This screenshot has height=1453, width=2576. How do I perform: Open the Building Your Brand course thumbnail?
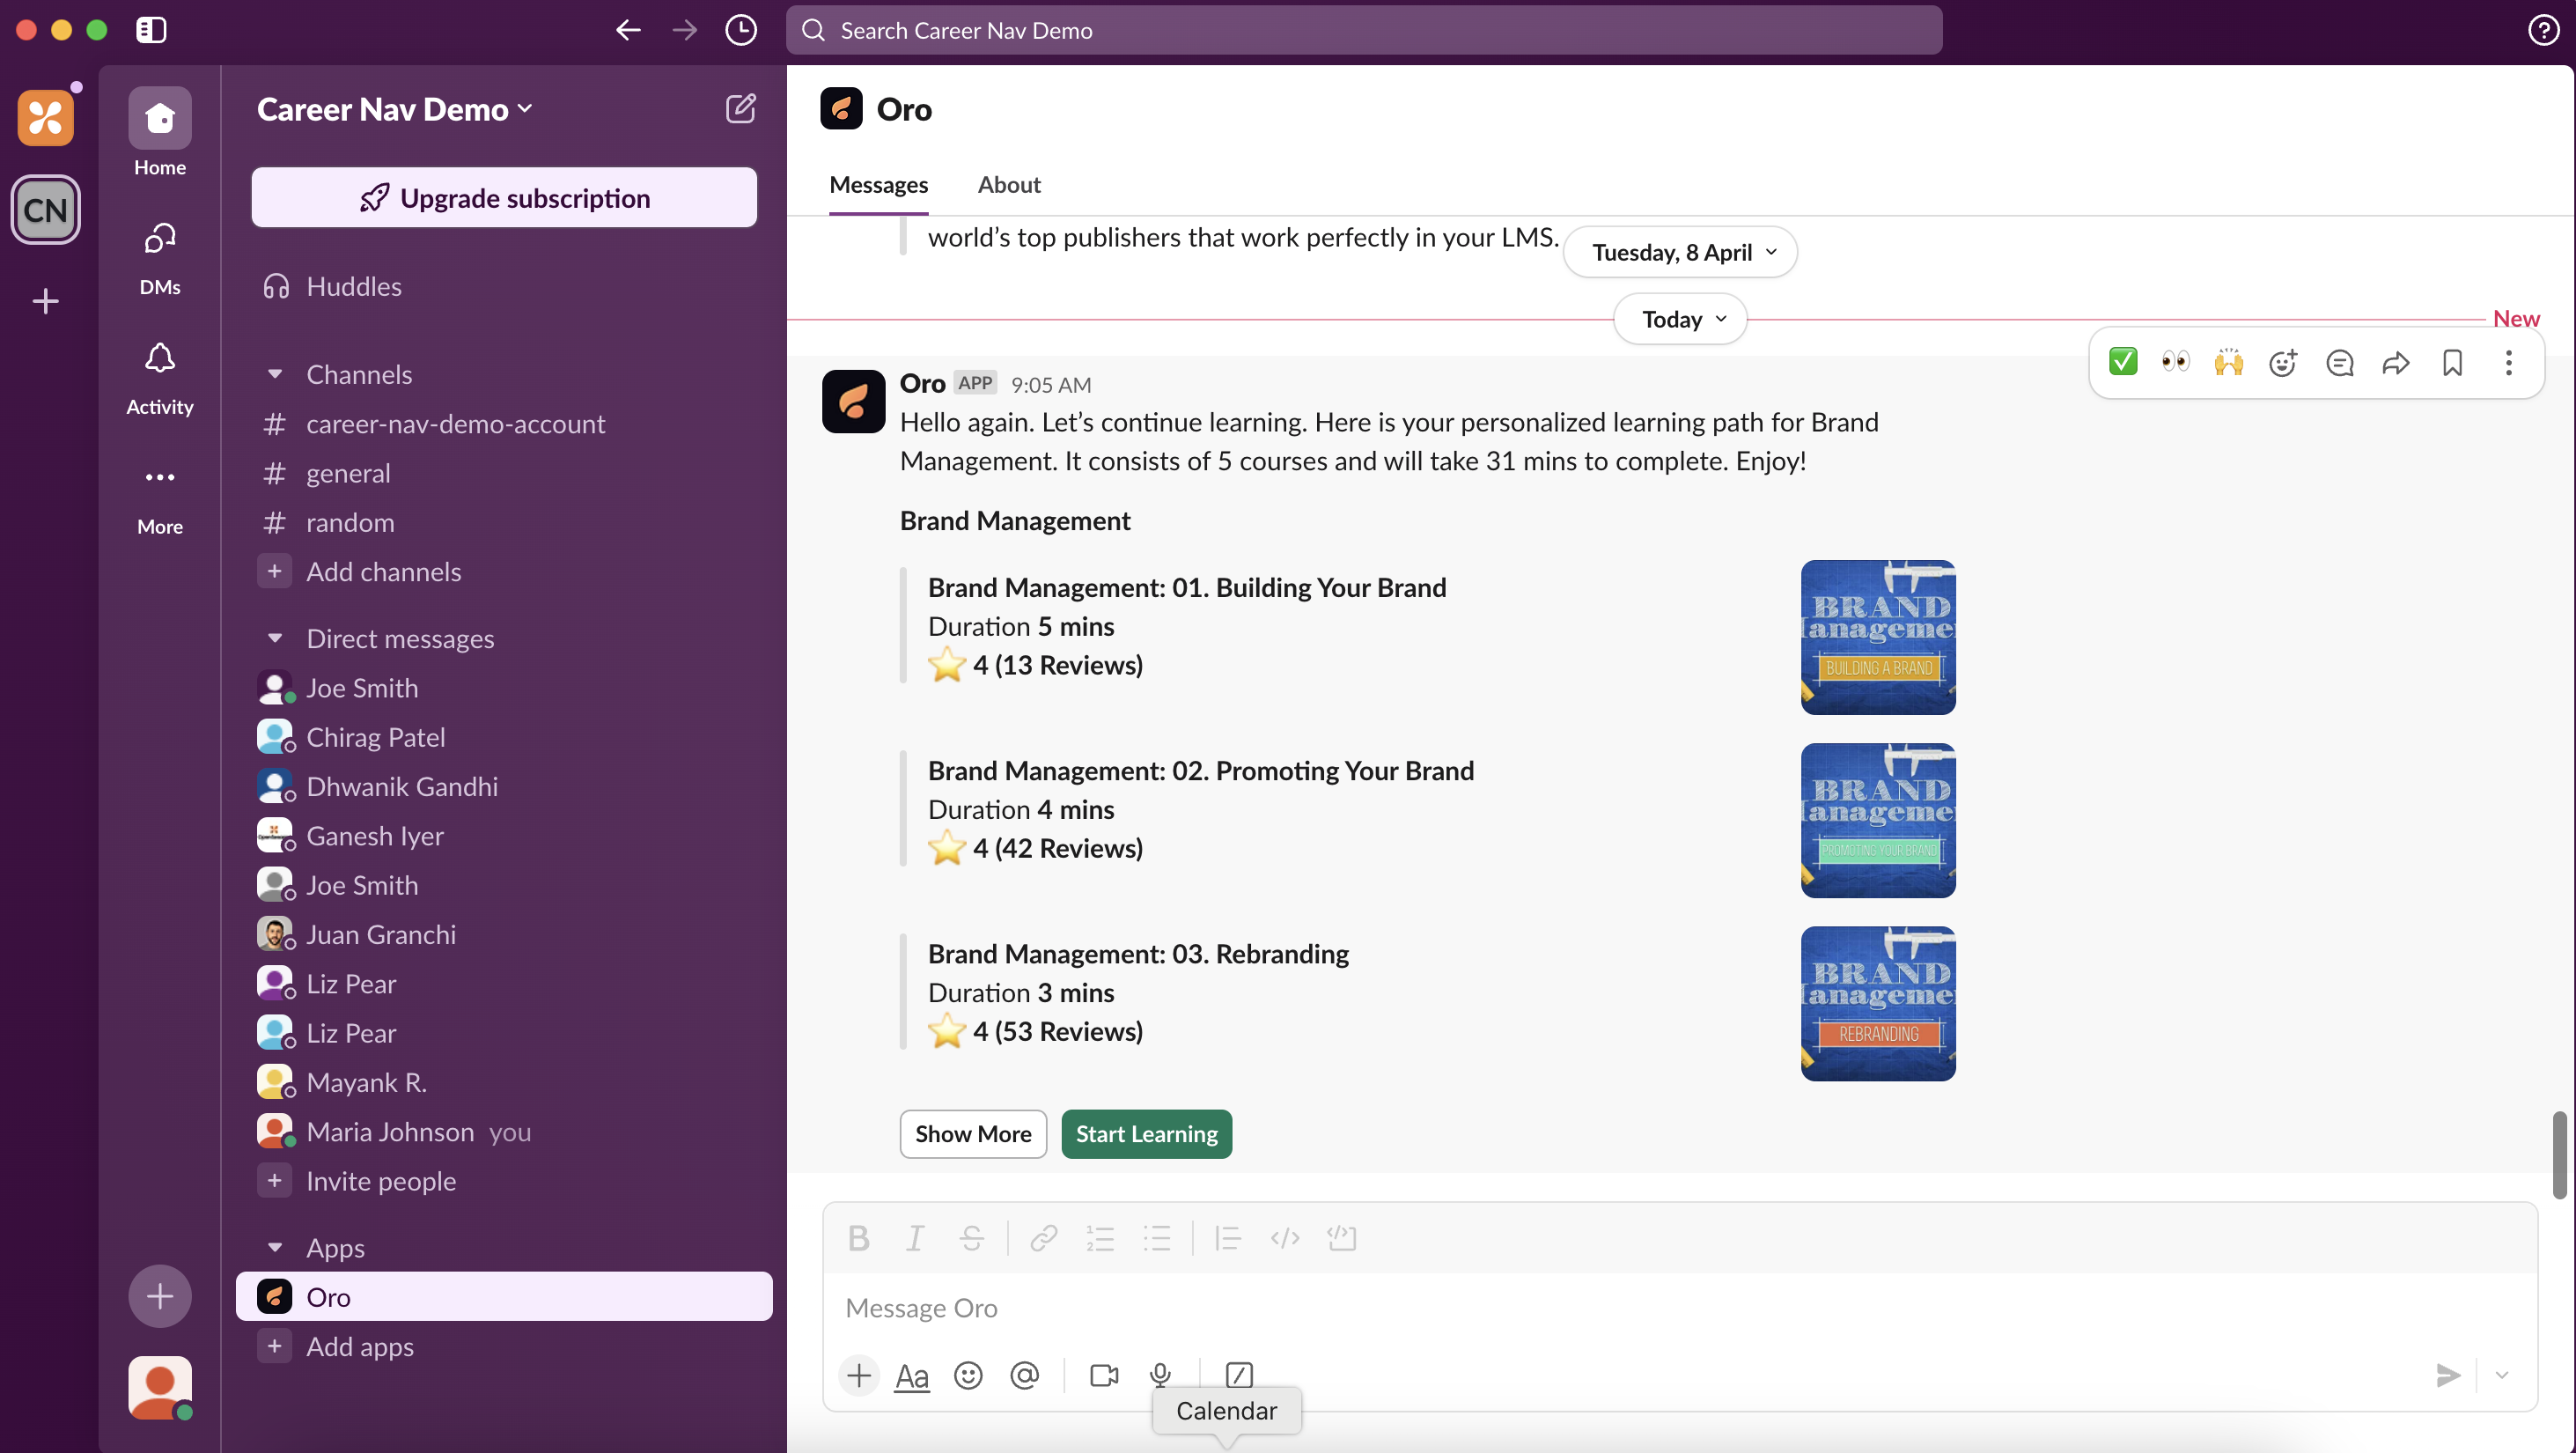pos(1878,637)
